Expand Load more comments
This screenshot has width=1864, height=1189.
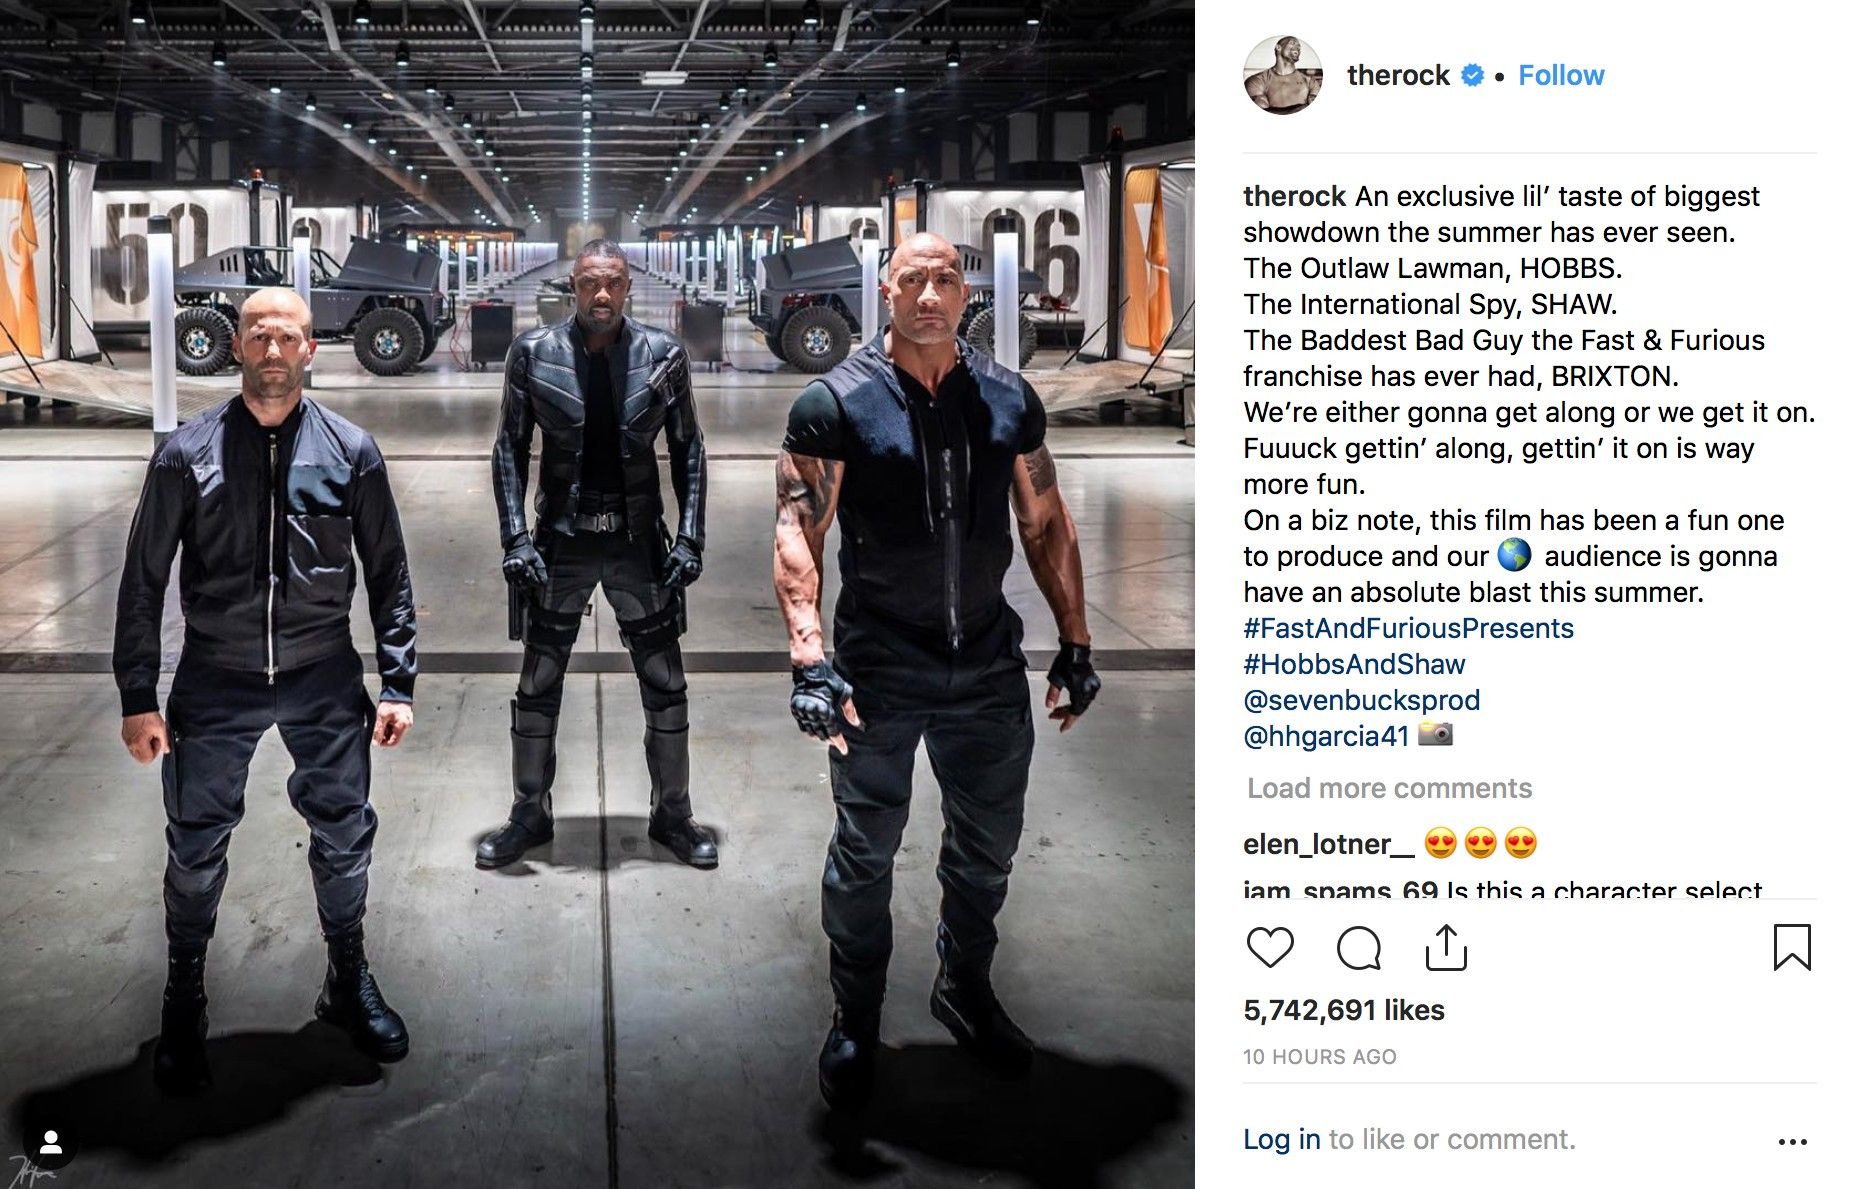tap(1389, 788)
